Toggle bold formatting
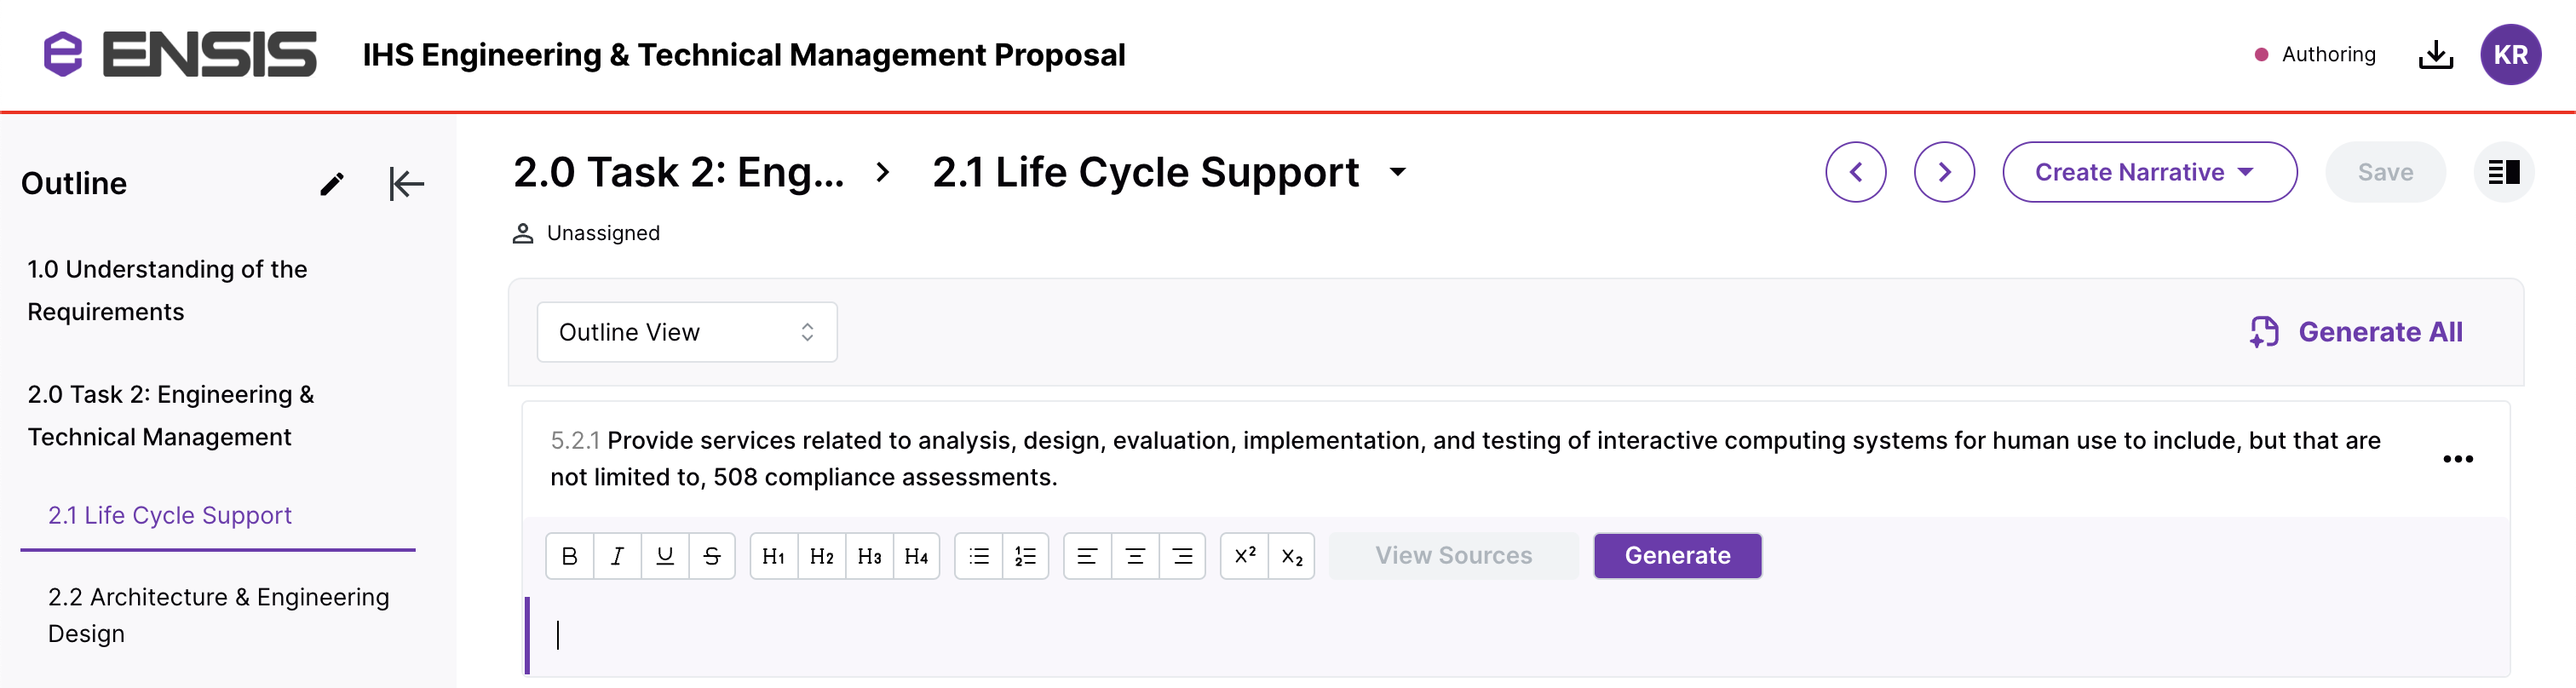 (x=569, y=556)
